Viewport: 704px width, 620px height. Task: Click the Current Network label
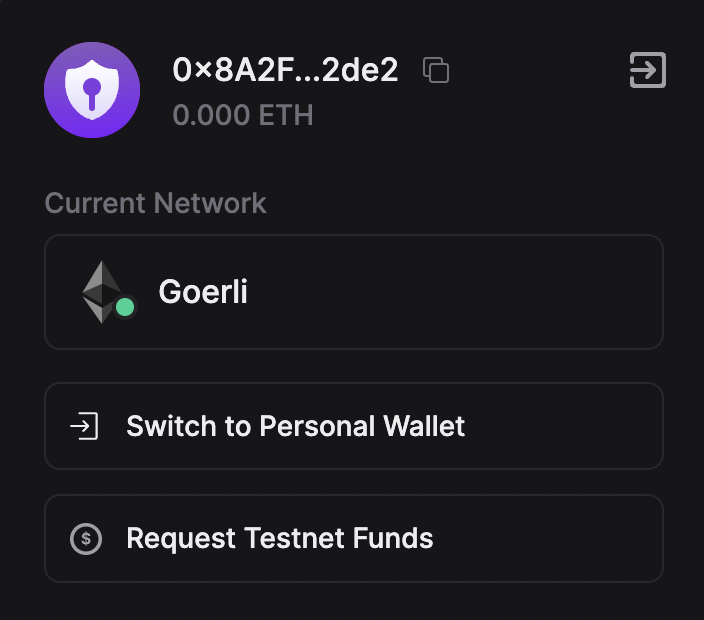[x=156, y=203]
